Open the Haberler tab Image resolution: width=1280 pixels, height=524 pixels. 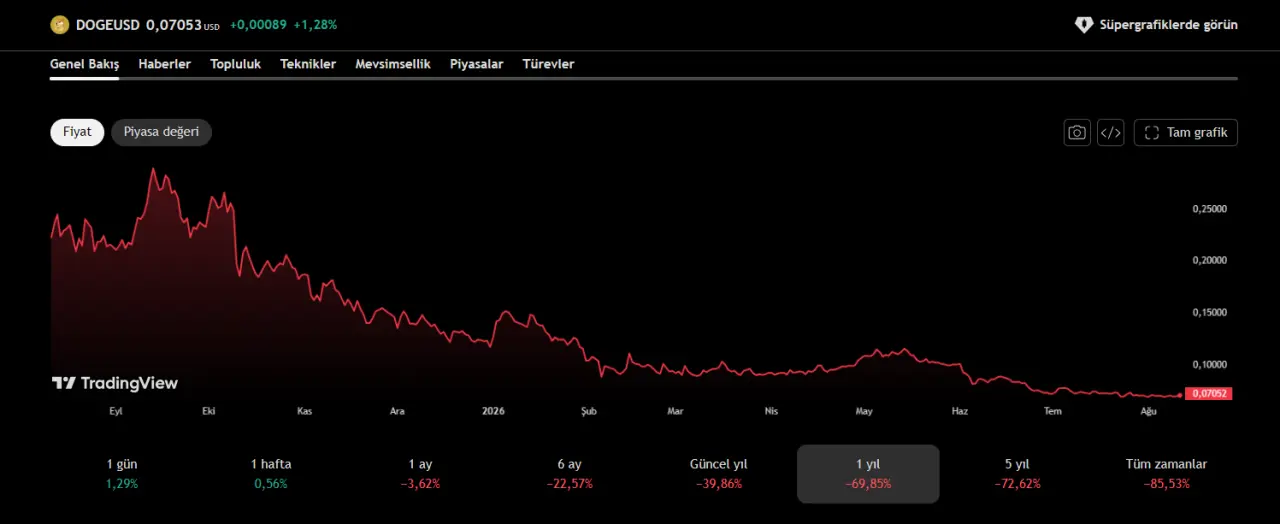pos(165,64)
